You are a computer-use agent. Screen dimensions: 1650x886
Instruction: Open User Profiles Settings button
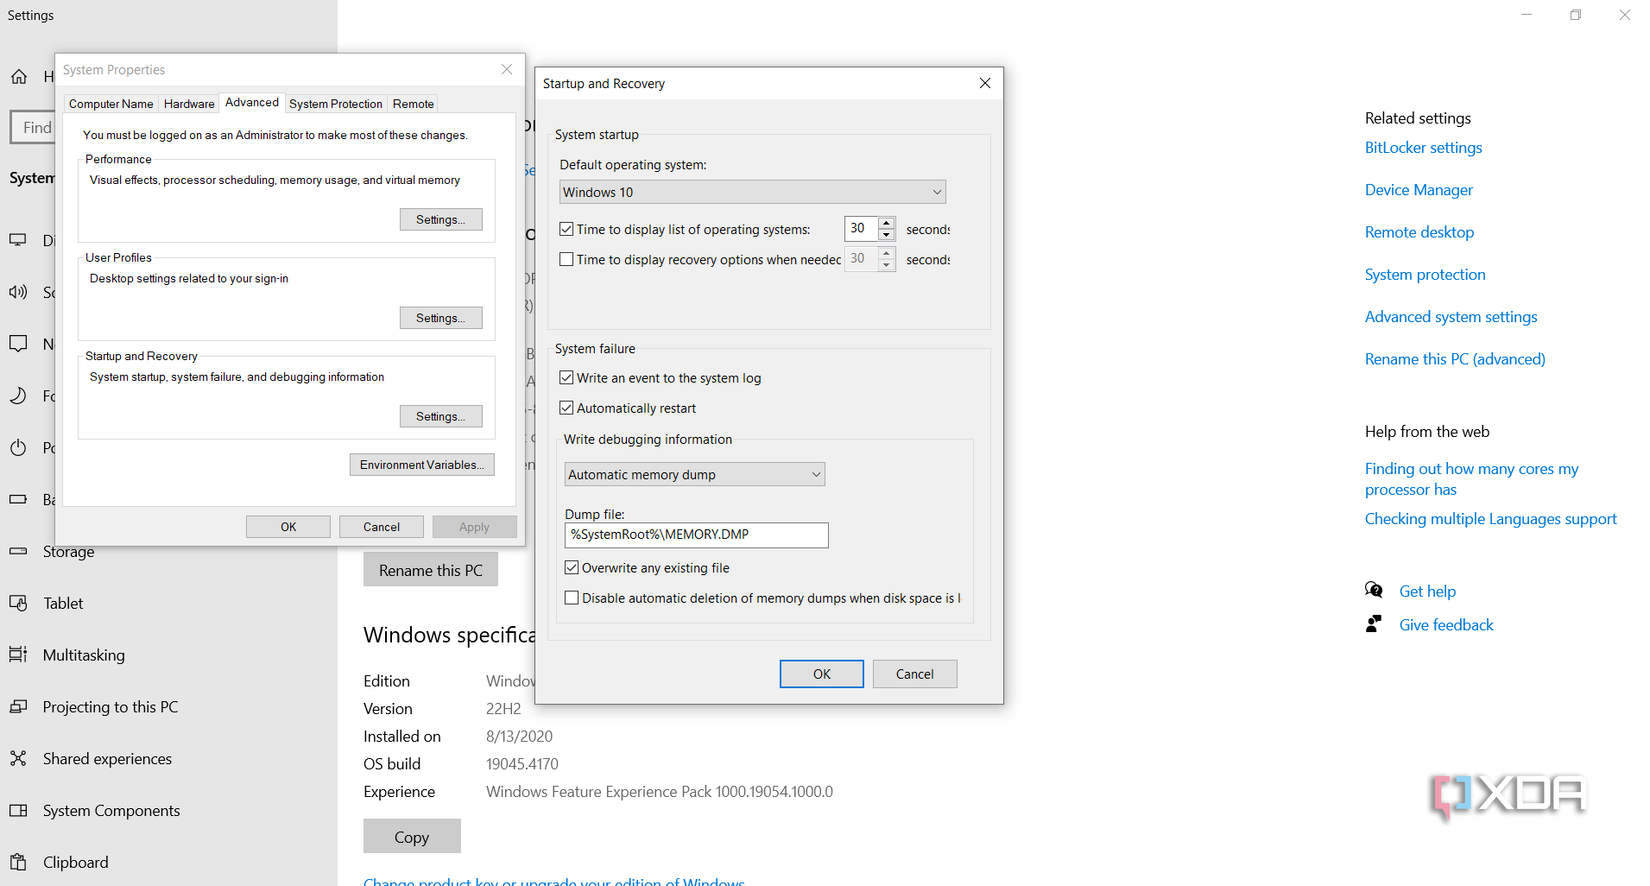441,318
